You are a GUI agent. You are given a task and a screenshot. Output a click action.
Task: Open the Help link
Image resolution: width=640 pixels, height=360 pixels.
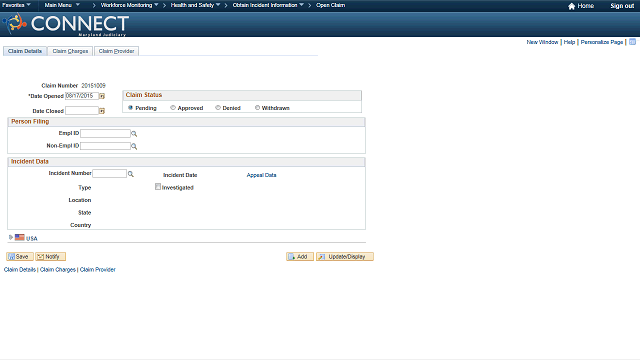pos(569,42)
